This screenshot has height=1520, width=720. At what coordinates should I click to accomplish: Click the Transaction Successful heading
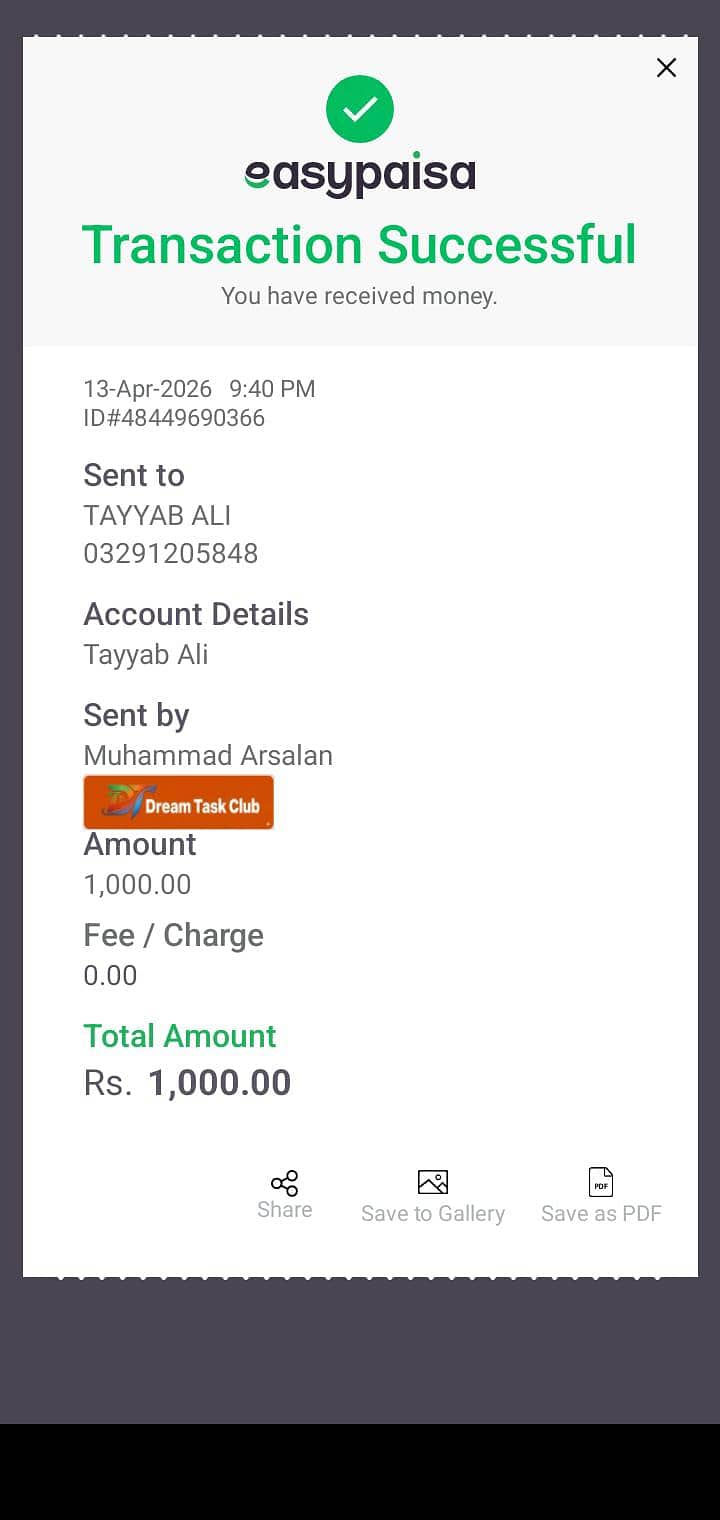[359, 245]
